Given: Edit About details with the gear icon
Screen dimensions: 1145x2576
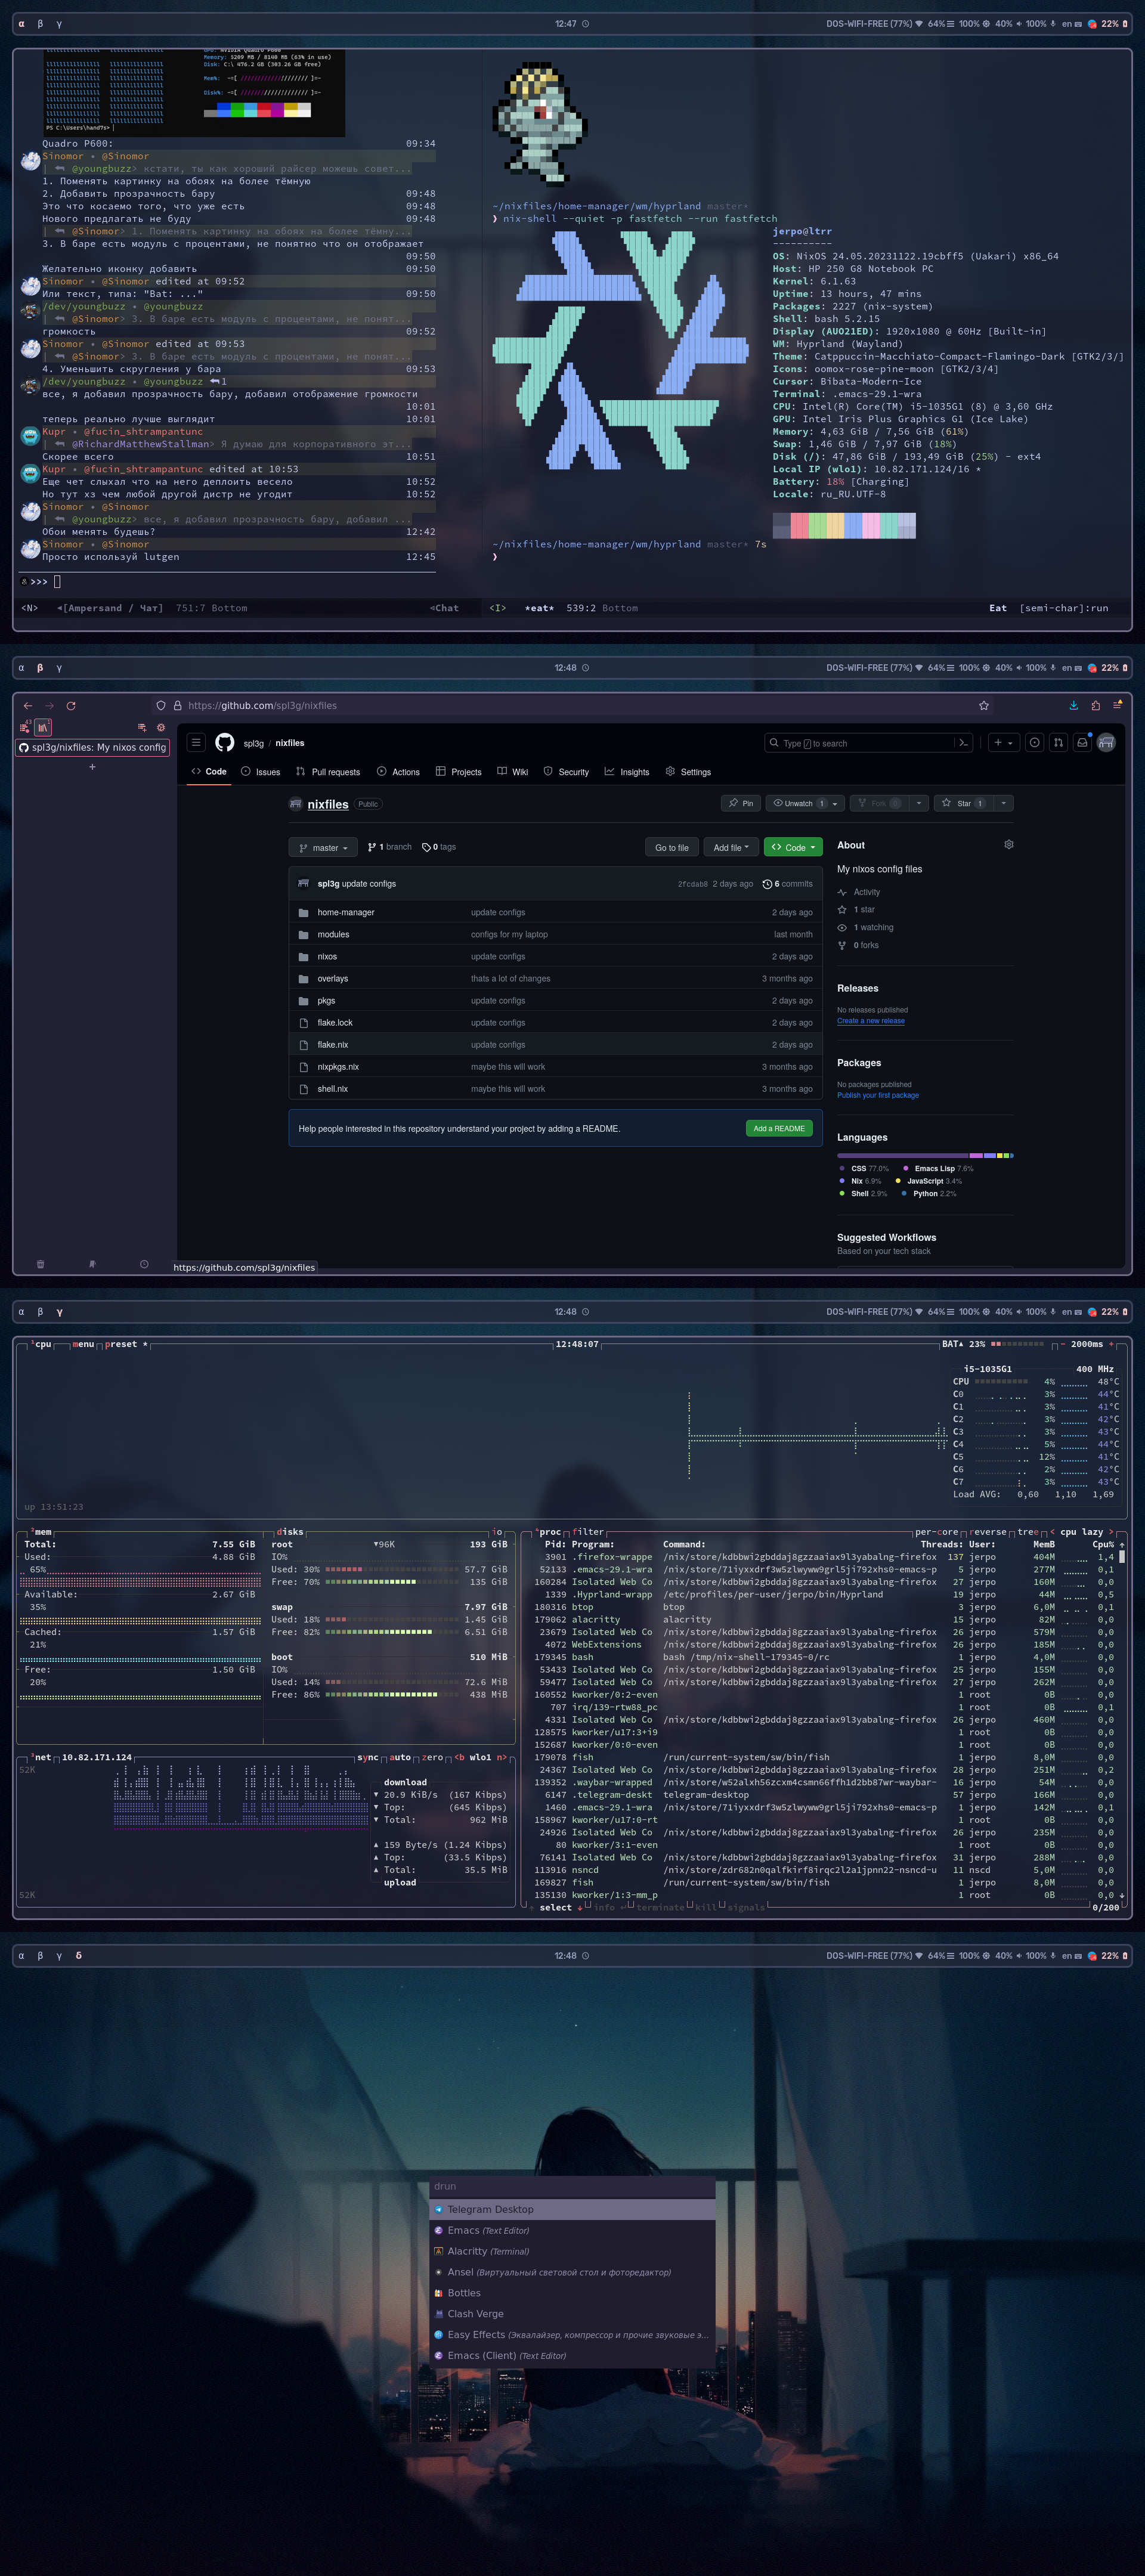Looking at the screenshot, I should (x=1009, y=845).
